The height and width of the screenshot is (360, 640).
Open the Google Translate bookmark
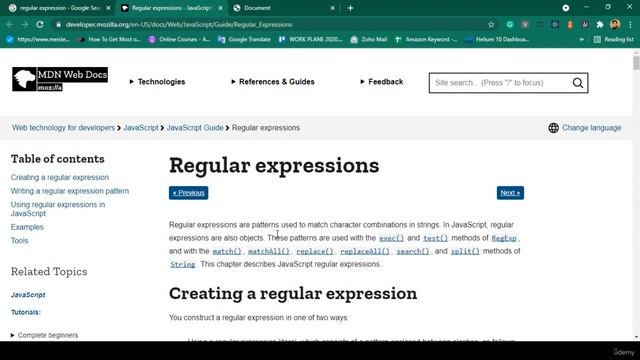[x=244, y=39]
